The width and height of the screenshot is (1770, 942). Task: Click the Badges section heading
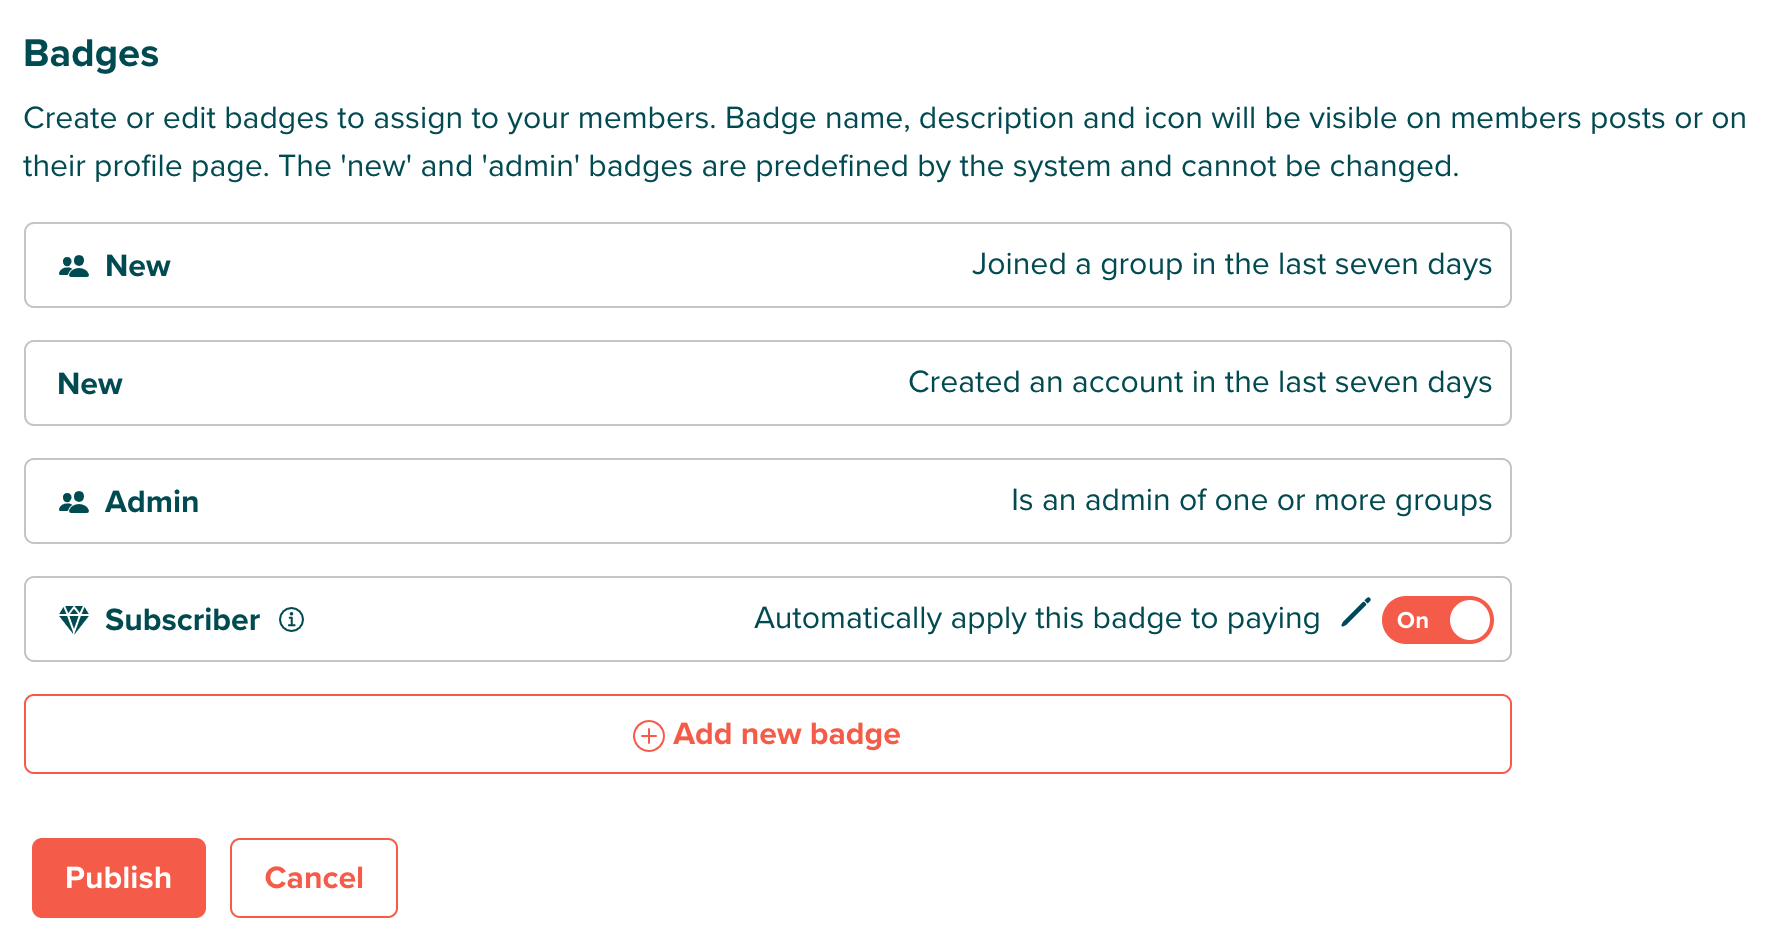(x=91, y=54)
